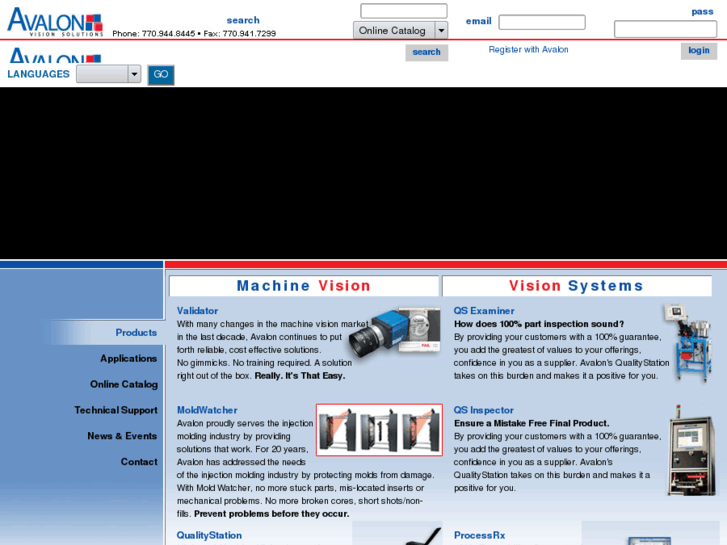Click the QS Examiner machine image
The image size is (727, 545).
(687, 343)
